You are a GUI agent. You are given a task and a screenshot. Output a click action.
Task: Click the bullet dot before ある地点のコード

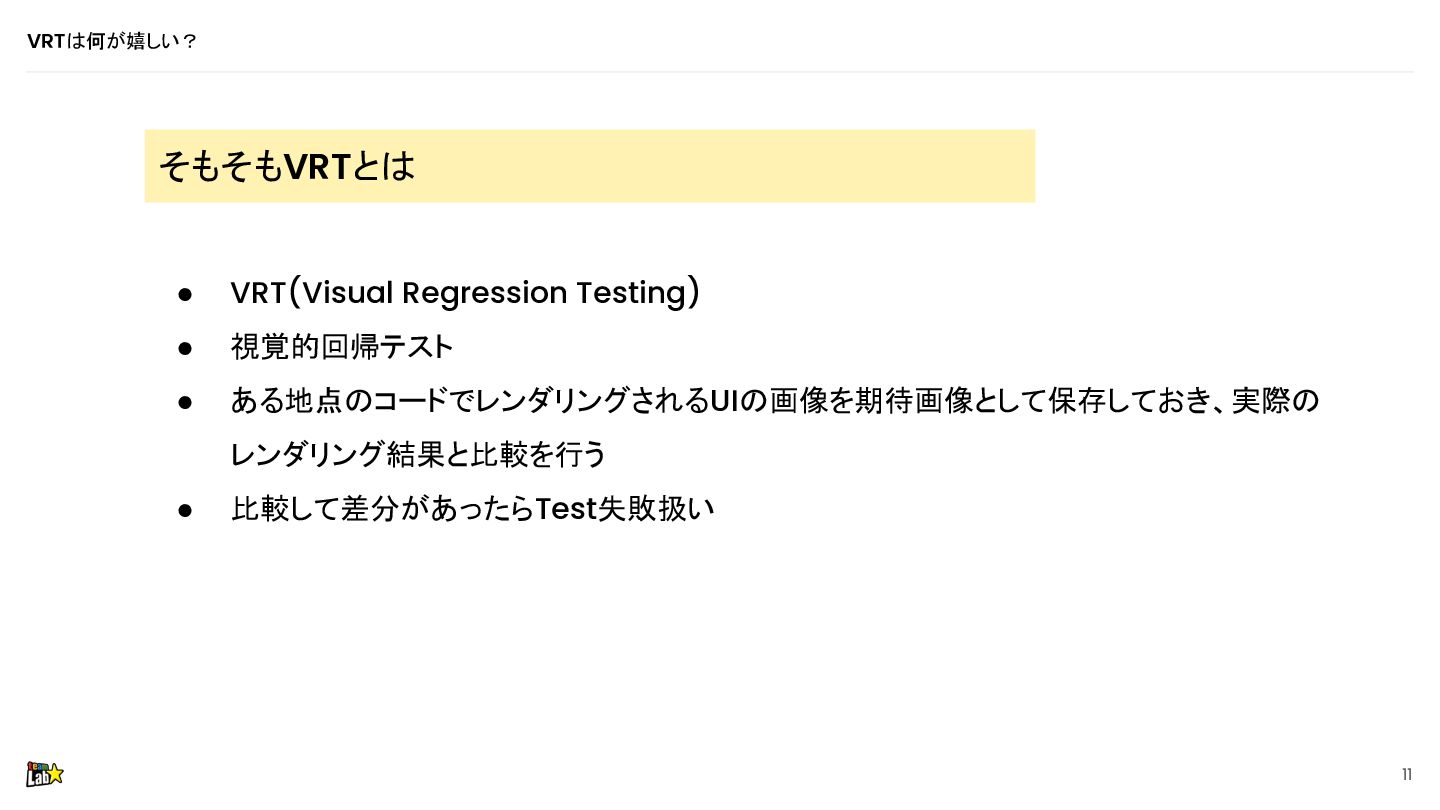point(185,402)
